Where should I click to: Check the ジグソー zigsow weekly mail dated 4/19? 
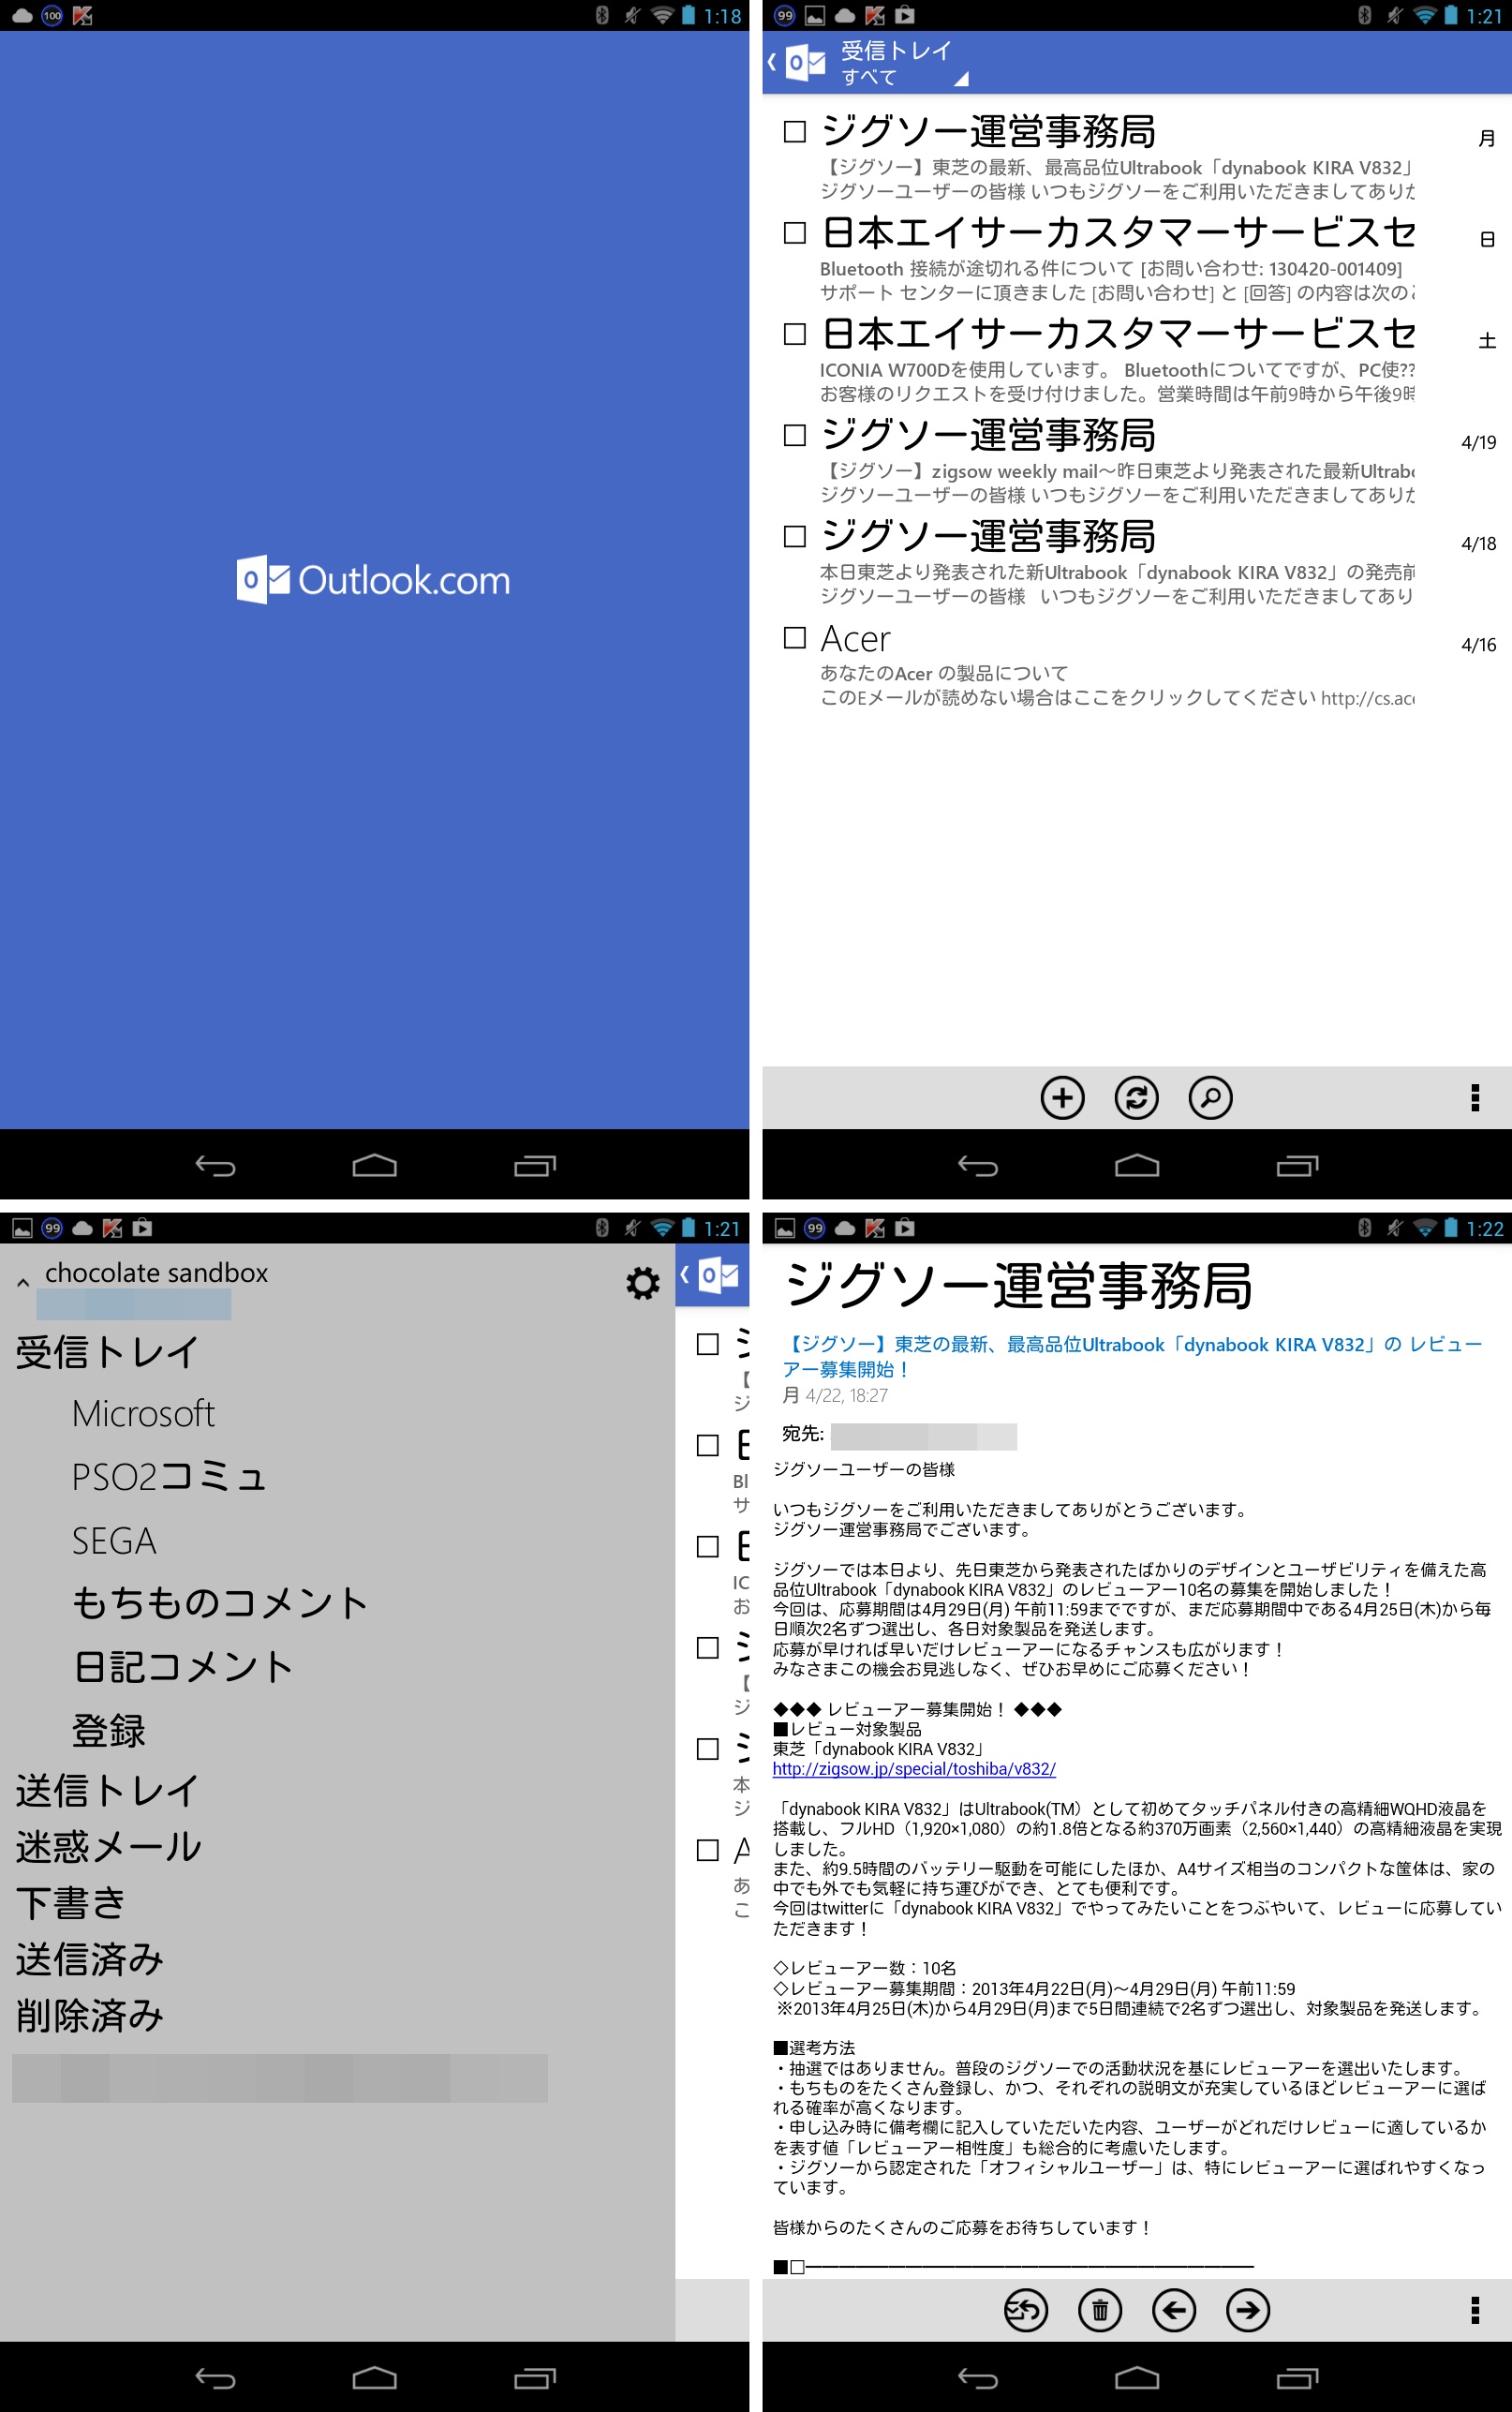(795, 435)
